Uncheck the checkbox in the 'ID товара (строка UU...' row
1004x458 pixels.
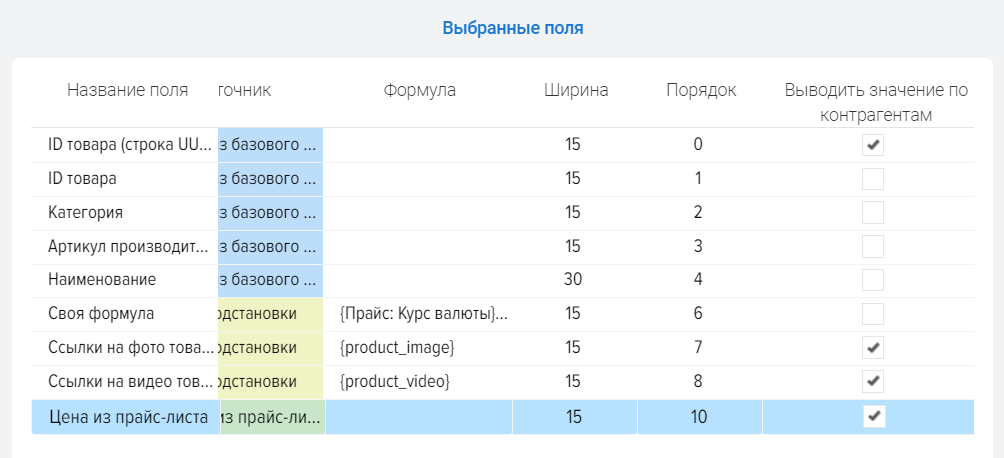pos(873,145)
